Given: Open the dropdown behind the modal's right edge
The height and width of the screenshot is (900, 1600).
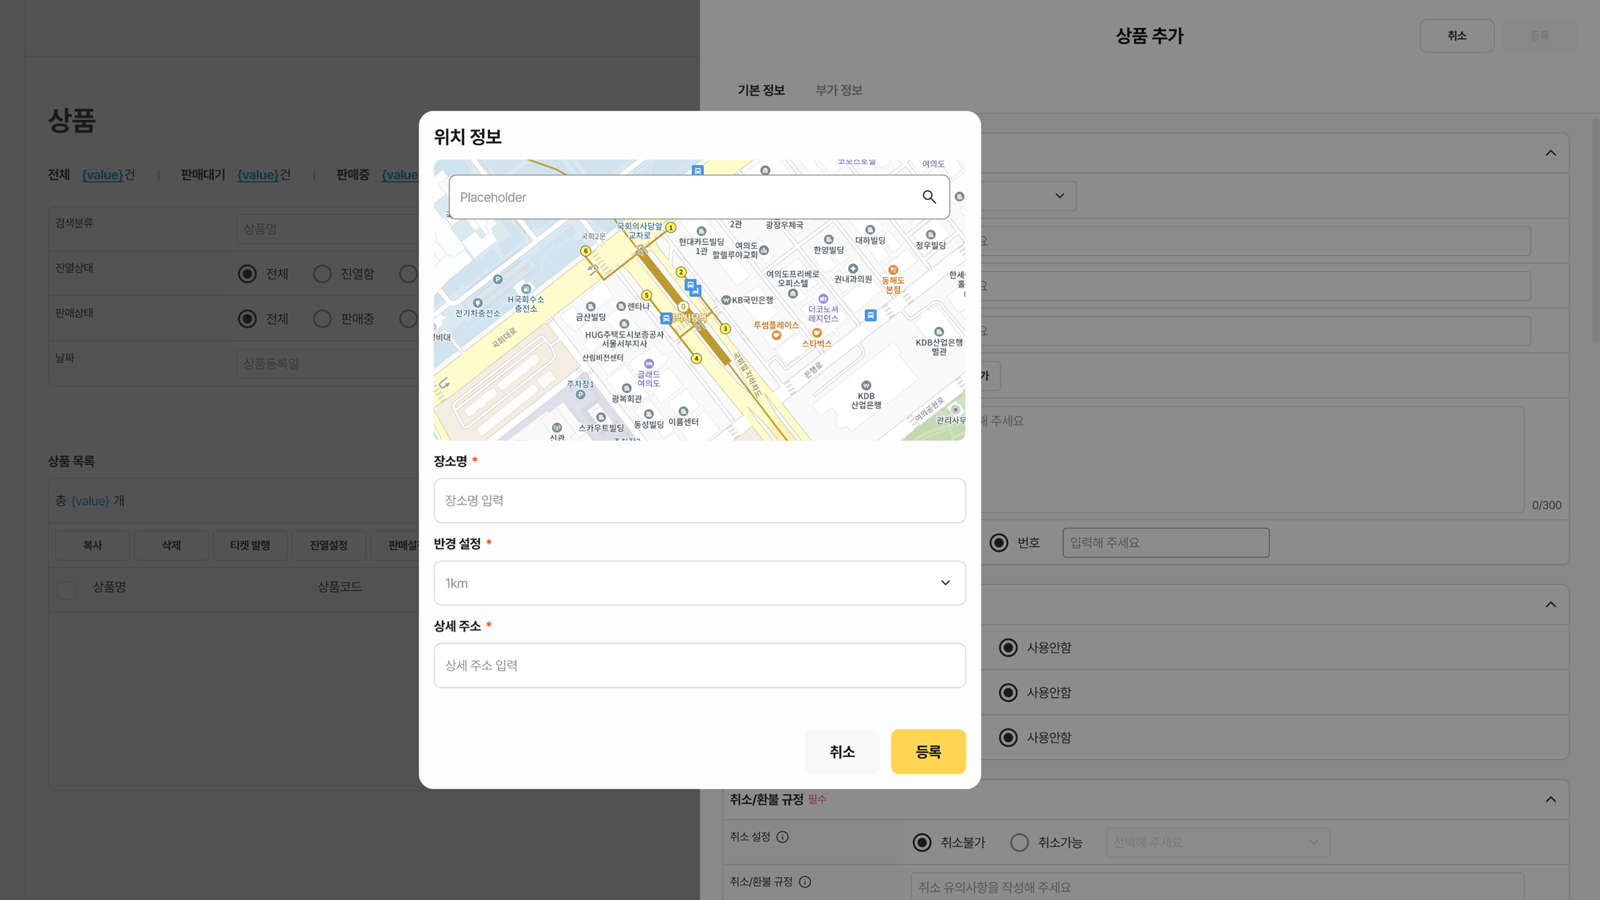Looking at the screenshot, I should [1028, 196].
